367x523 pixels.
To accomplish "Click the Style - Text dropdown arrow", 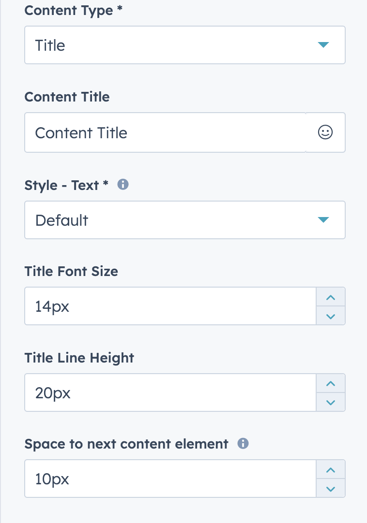I will [x=323, y=219].
